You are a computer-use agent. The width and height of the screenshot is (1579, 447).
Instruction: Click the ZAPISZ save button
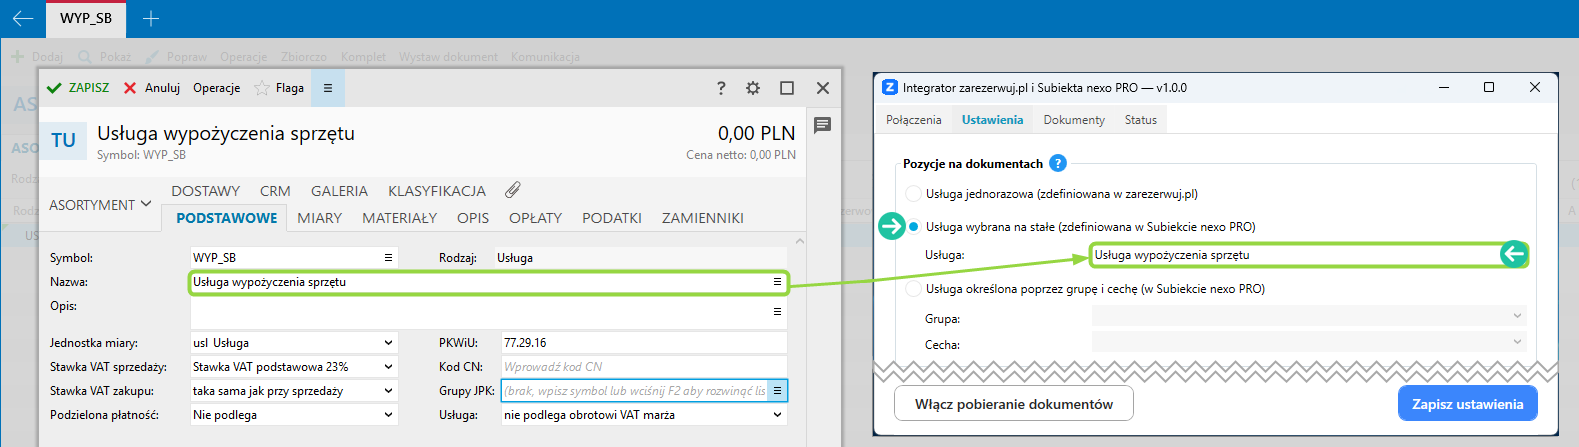tap(78, 88)
